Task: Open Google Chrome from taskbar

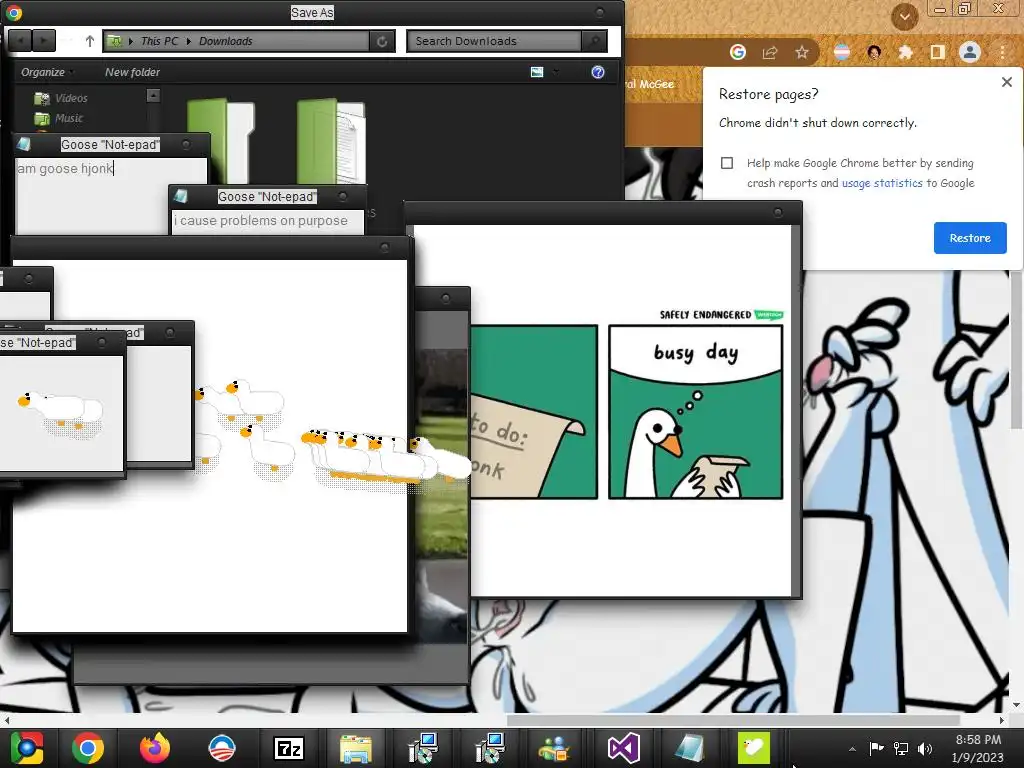Action: coord(88,748)
